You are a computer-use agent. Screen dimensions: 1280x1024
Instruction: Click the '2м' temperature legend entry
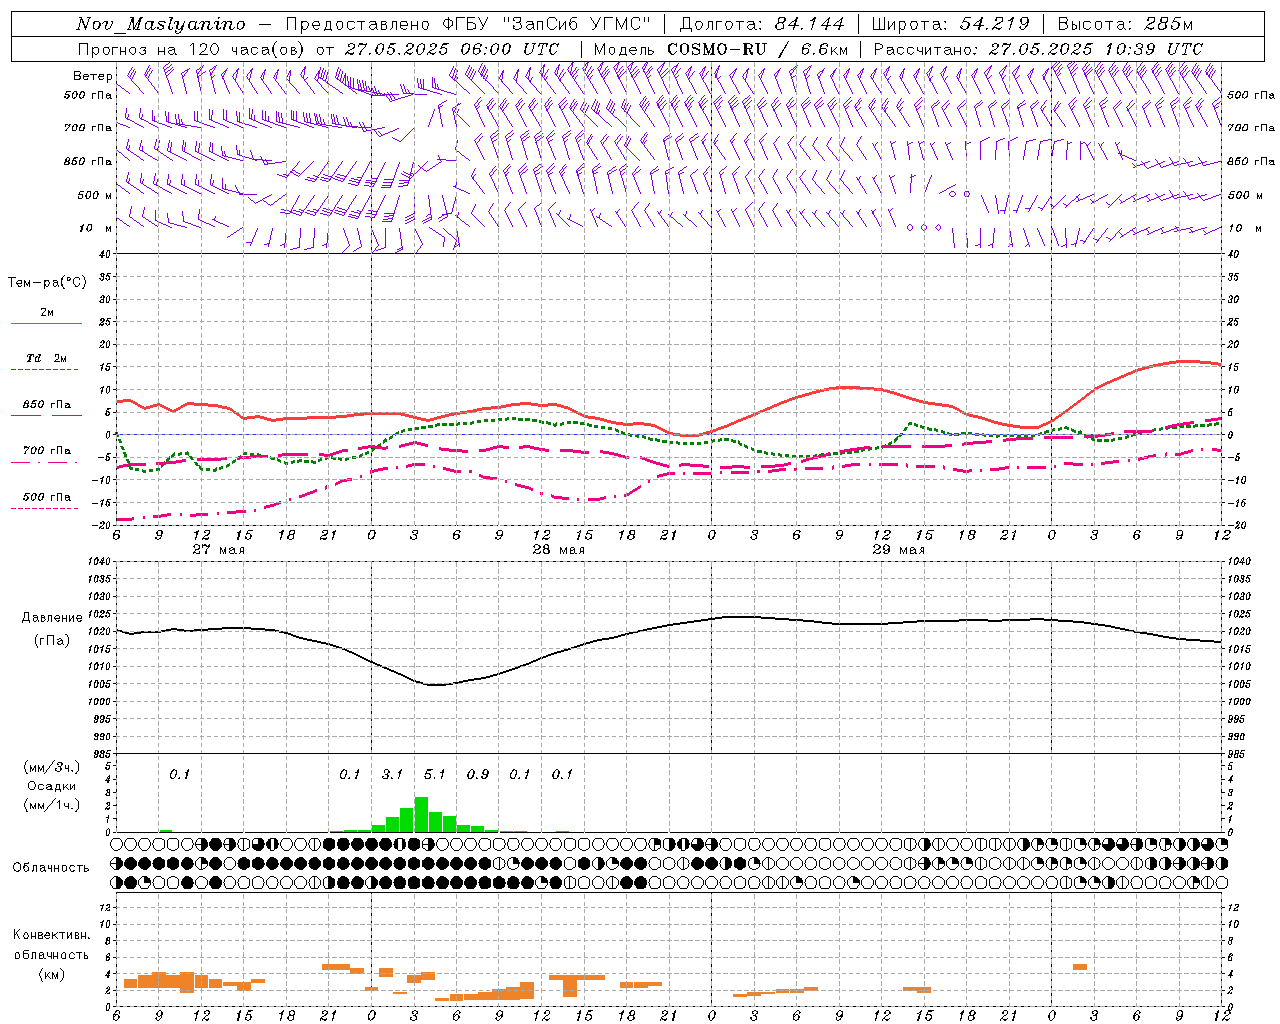[x=47, y=313]
